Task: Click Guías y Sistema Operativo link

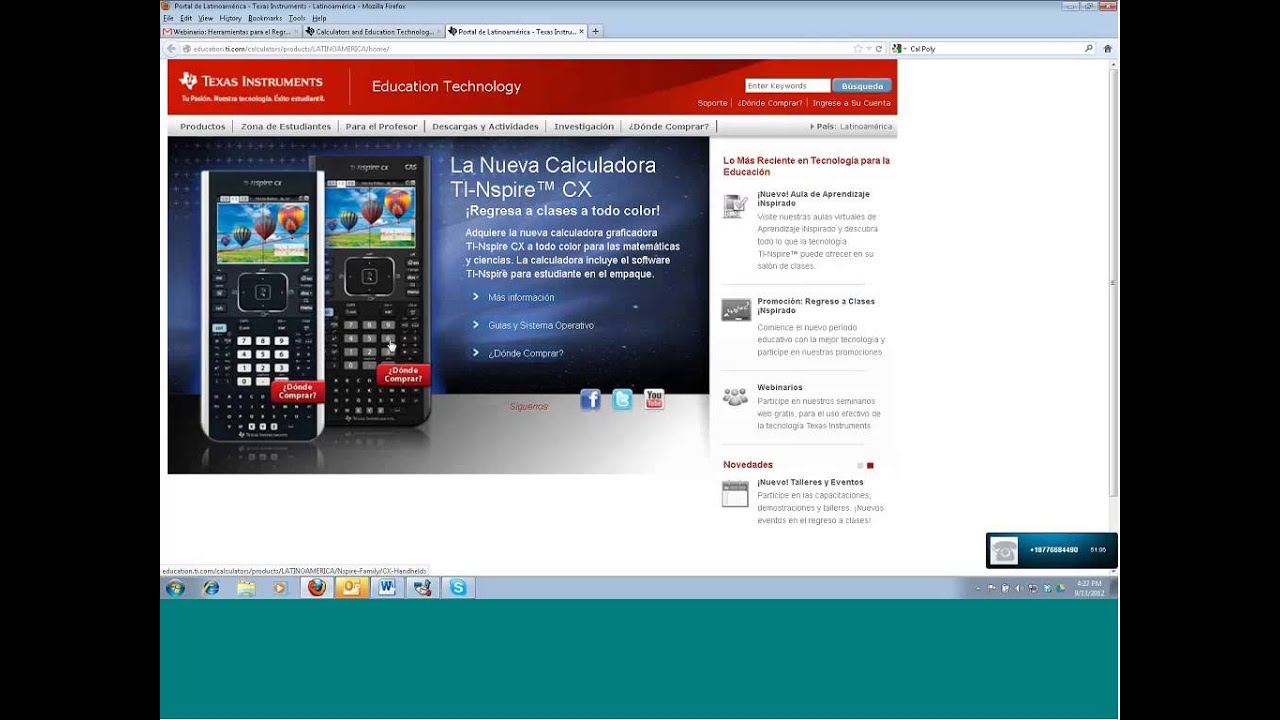Action: pos(541,326)
